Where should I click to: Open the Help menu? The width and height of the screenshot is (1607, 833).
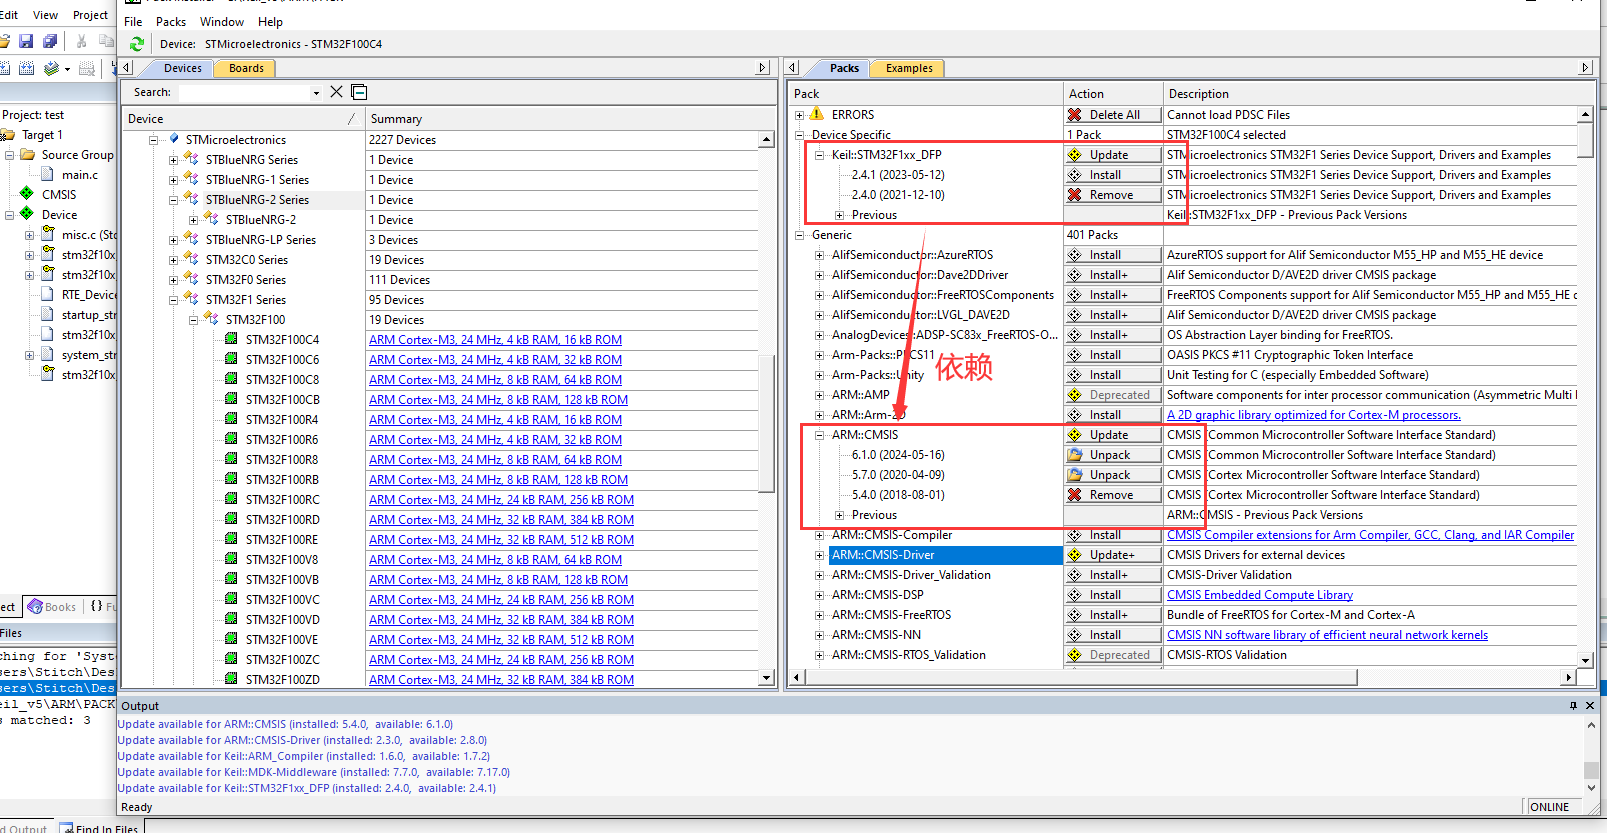[x=270, y=21]
